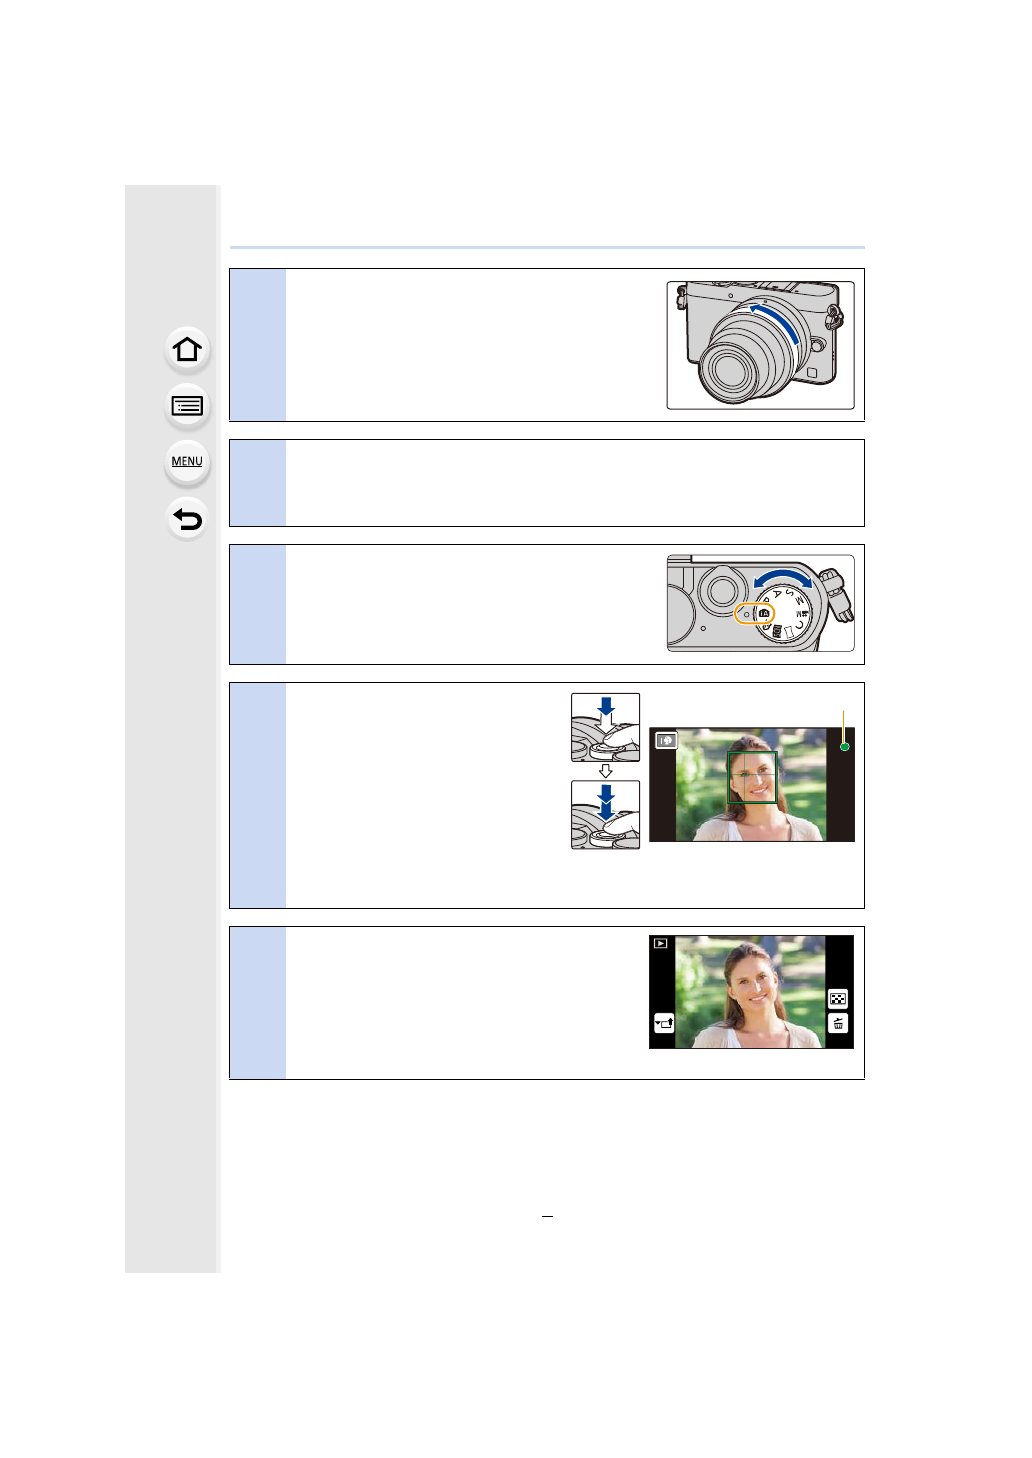Image resolution: width=1032 pixels, height=1458 pixels.
Task: Select the orange-circled iA mode on the dial
Action: point(754,613)
